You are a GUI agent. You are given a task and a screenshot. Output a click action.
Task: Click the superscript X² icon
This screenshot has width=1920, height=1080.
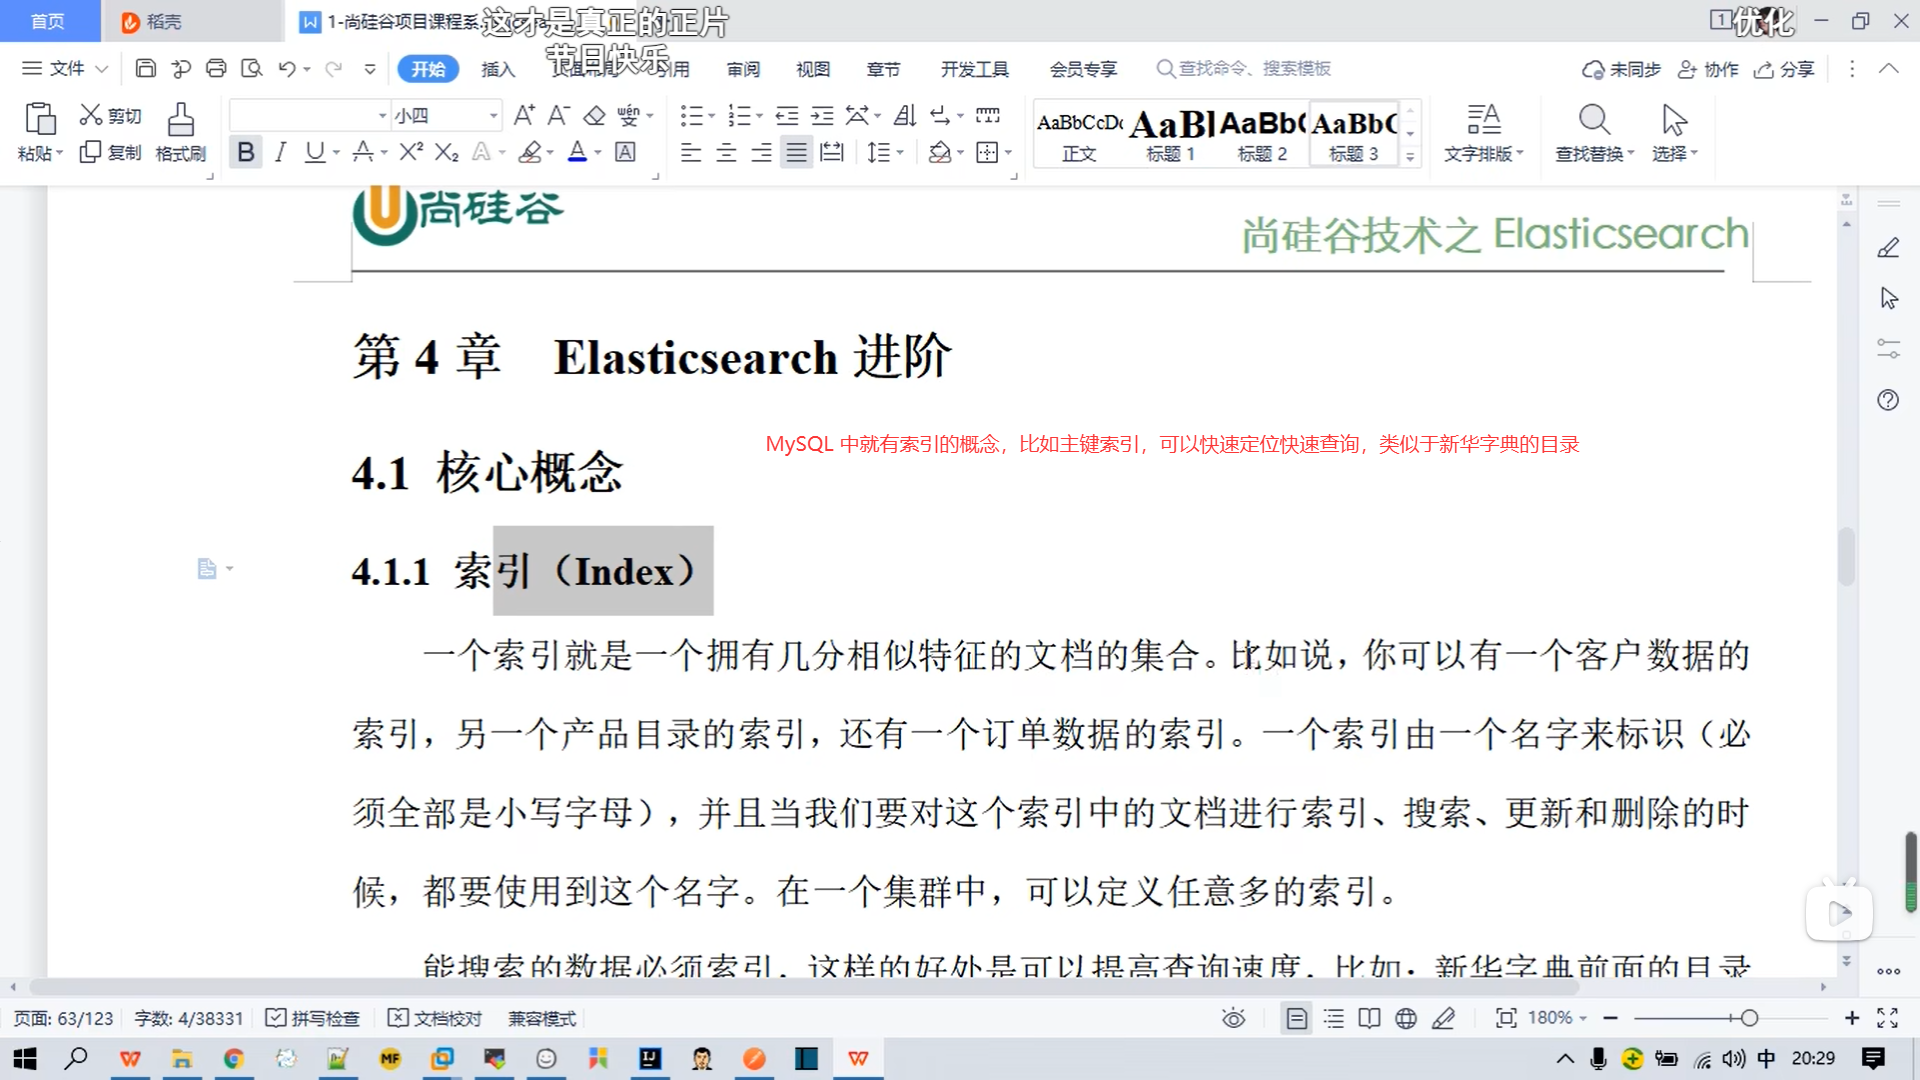point(411,152)
